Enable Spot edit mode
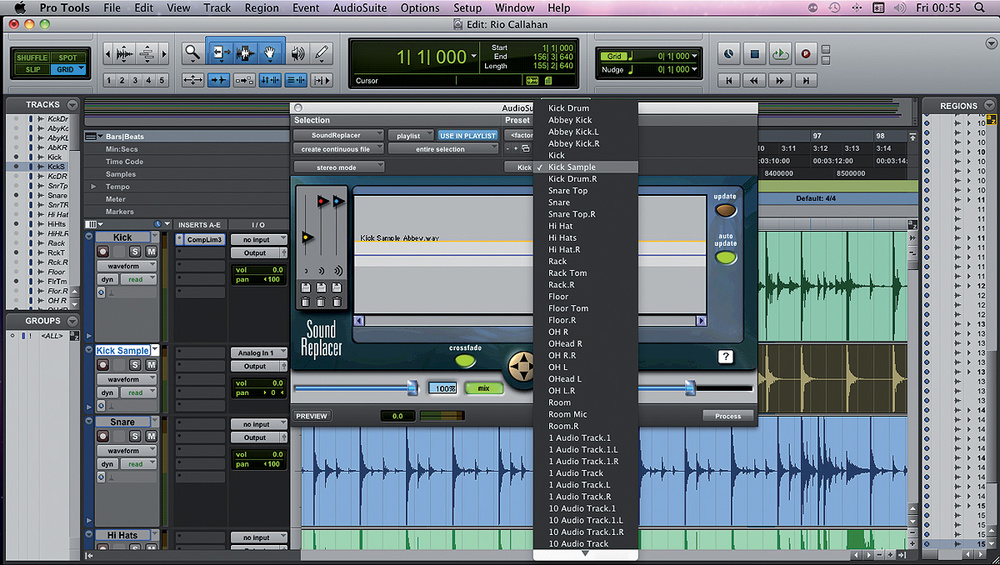This screenshot has height=565, width=1000. tap(68, 57)
